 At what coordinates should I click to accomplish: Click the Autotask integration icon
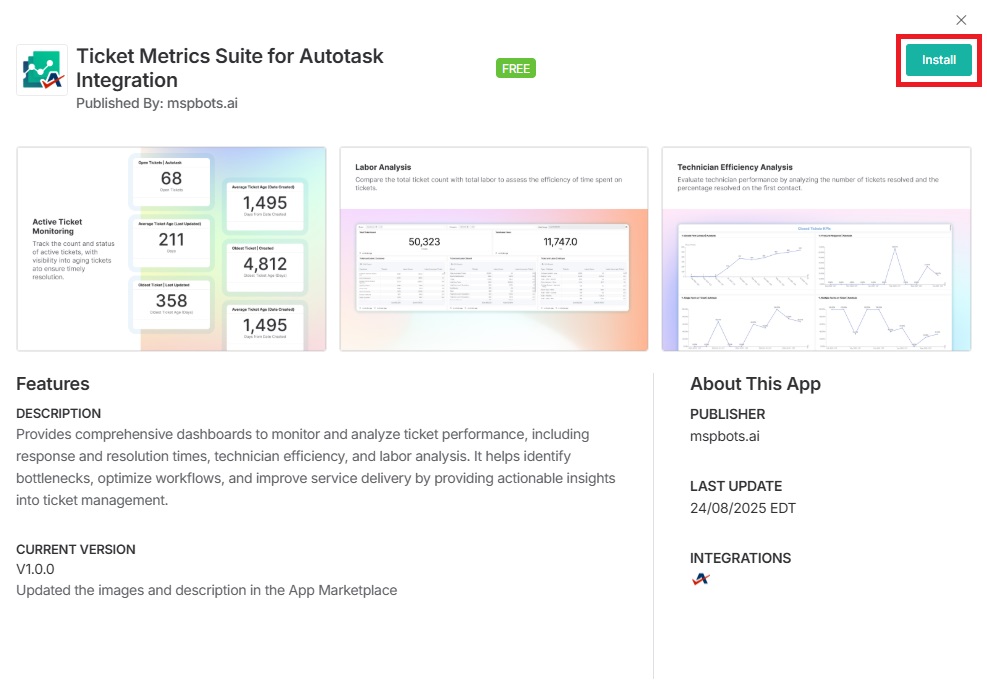click(x=700, y=579)
